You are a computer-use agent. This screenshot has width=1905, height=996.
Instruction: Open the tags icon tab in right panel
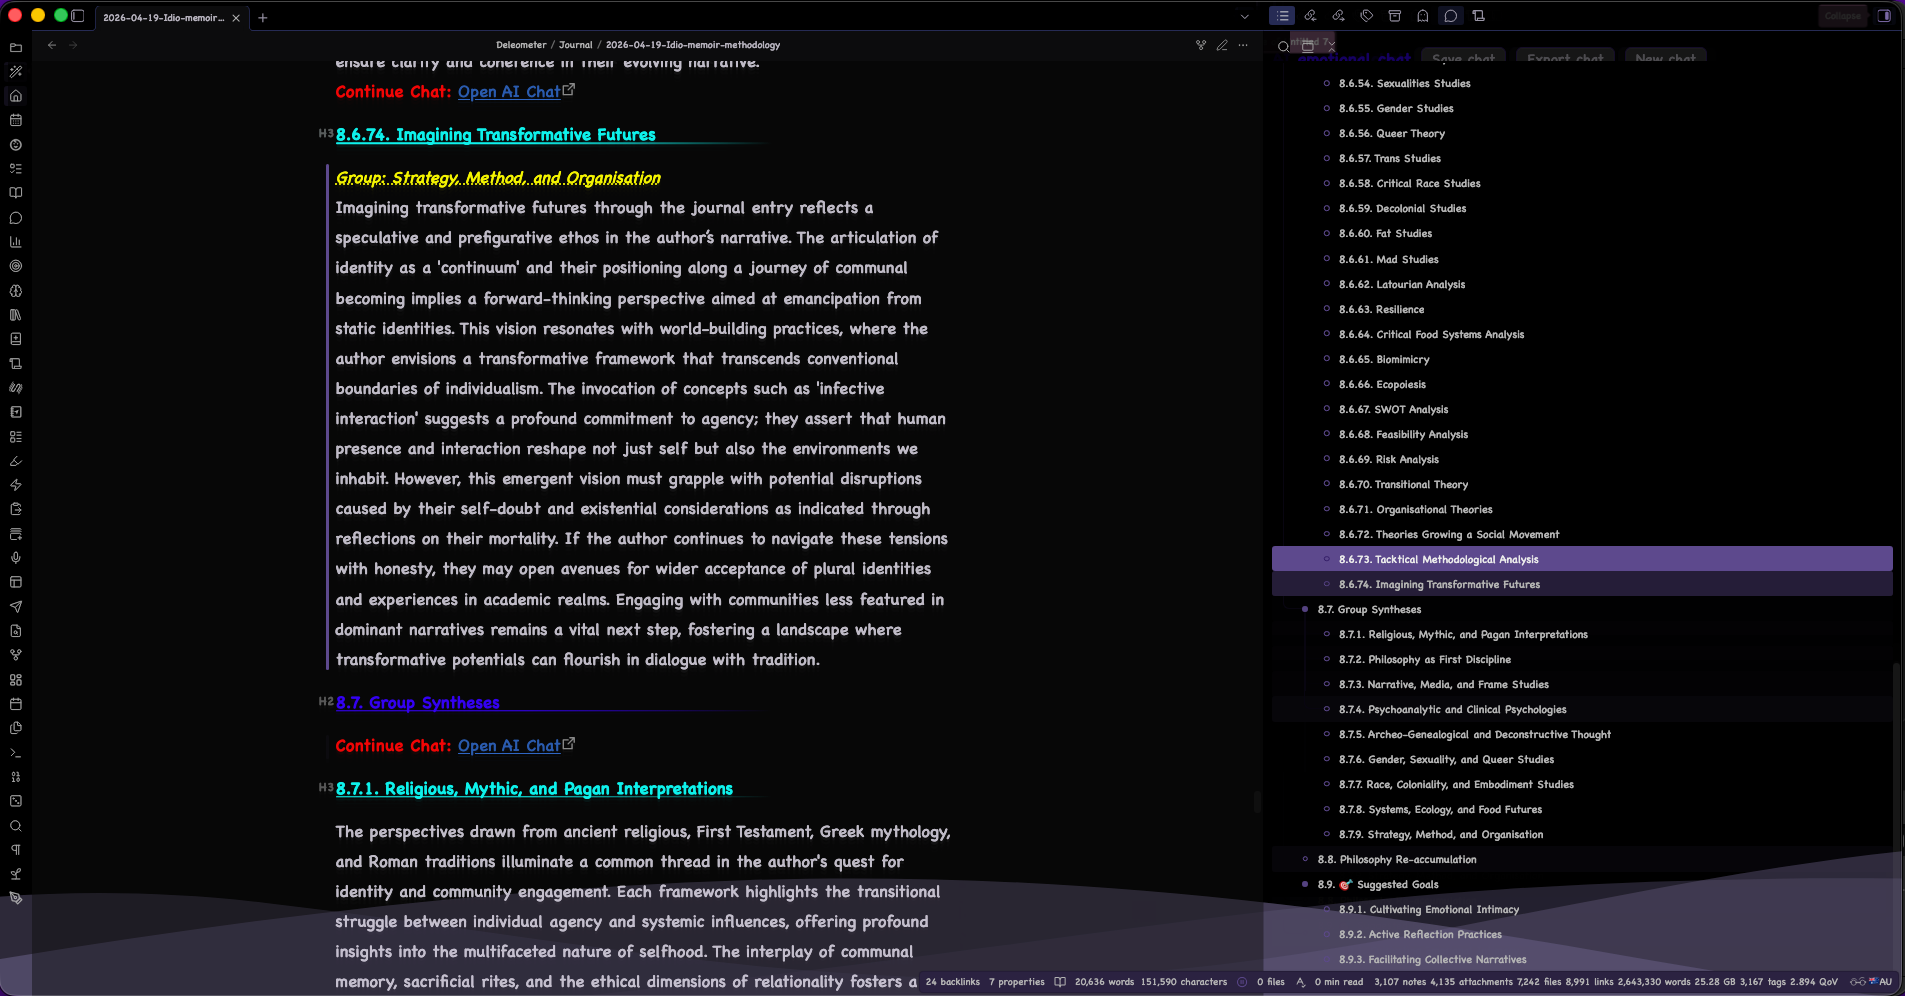tap(1366, 16)
